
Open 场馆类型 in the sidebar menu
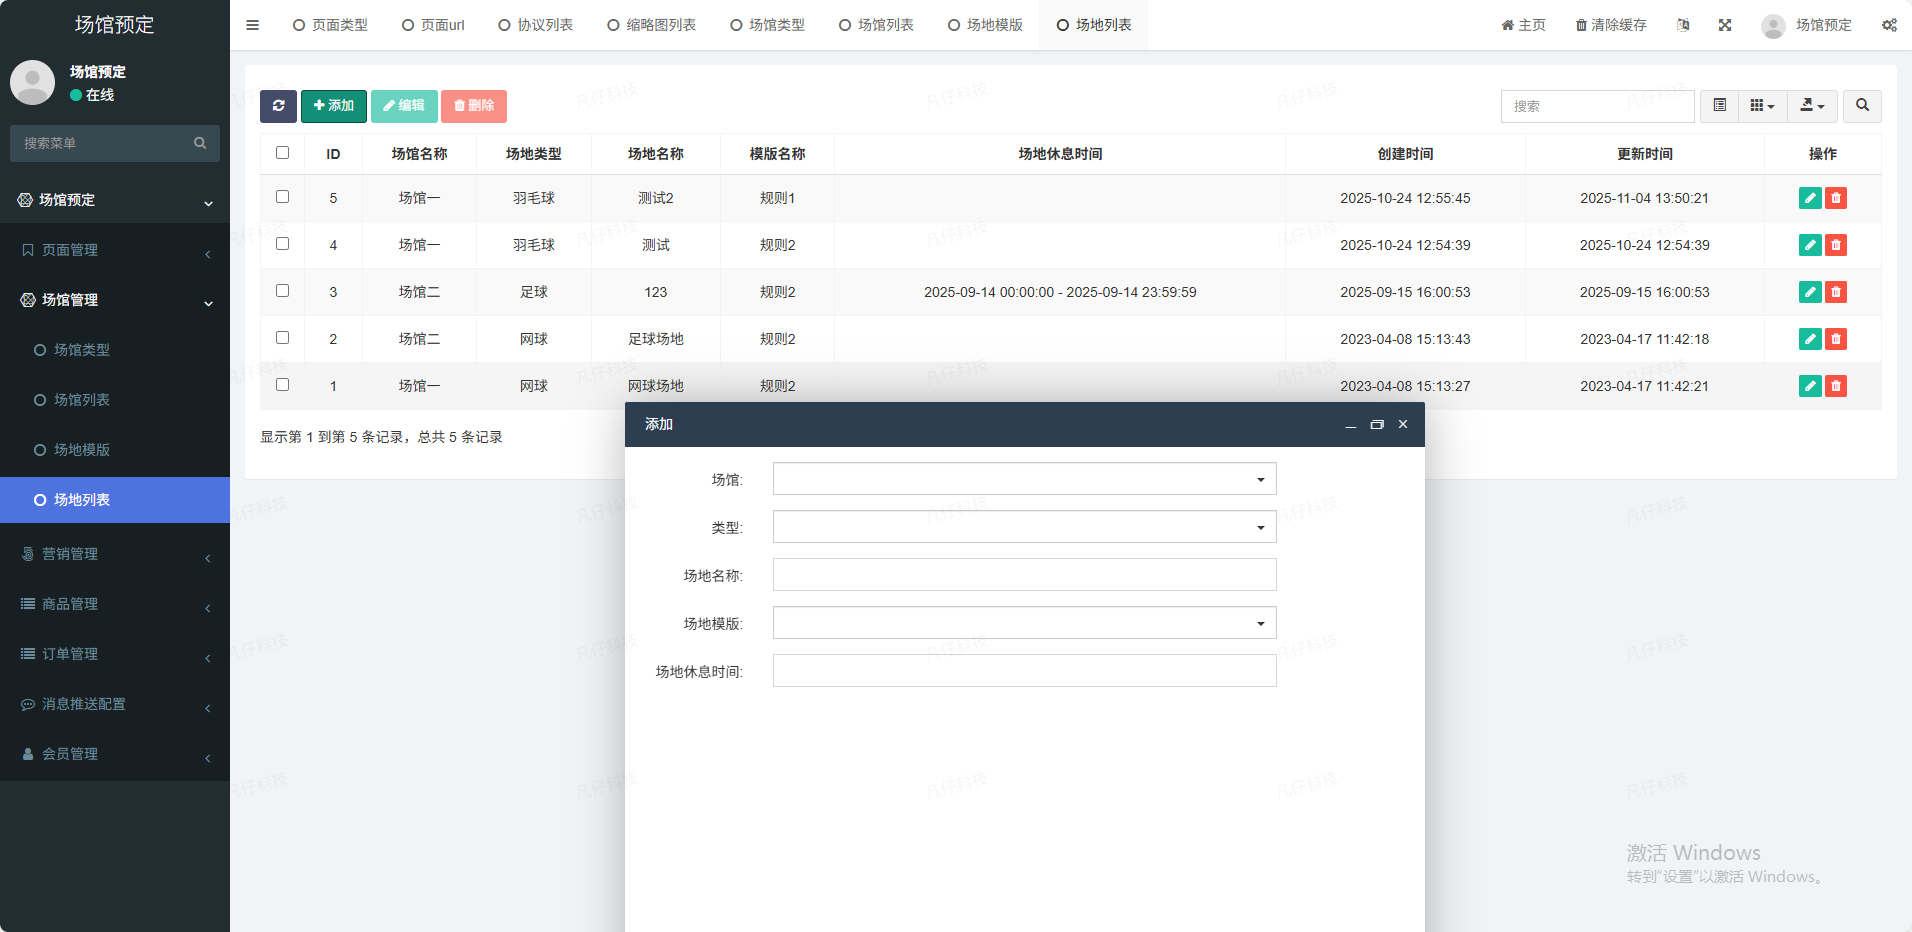pos(82,350)
